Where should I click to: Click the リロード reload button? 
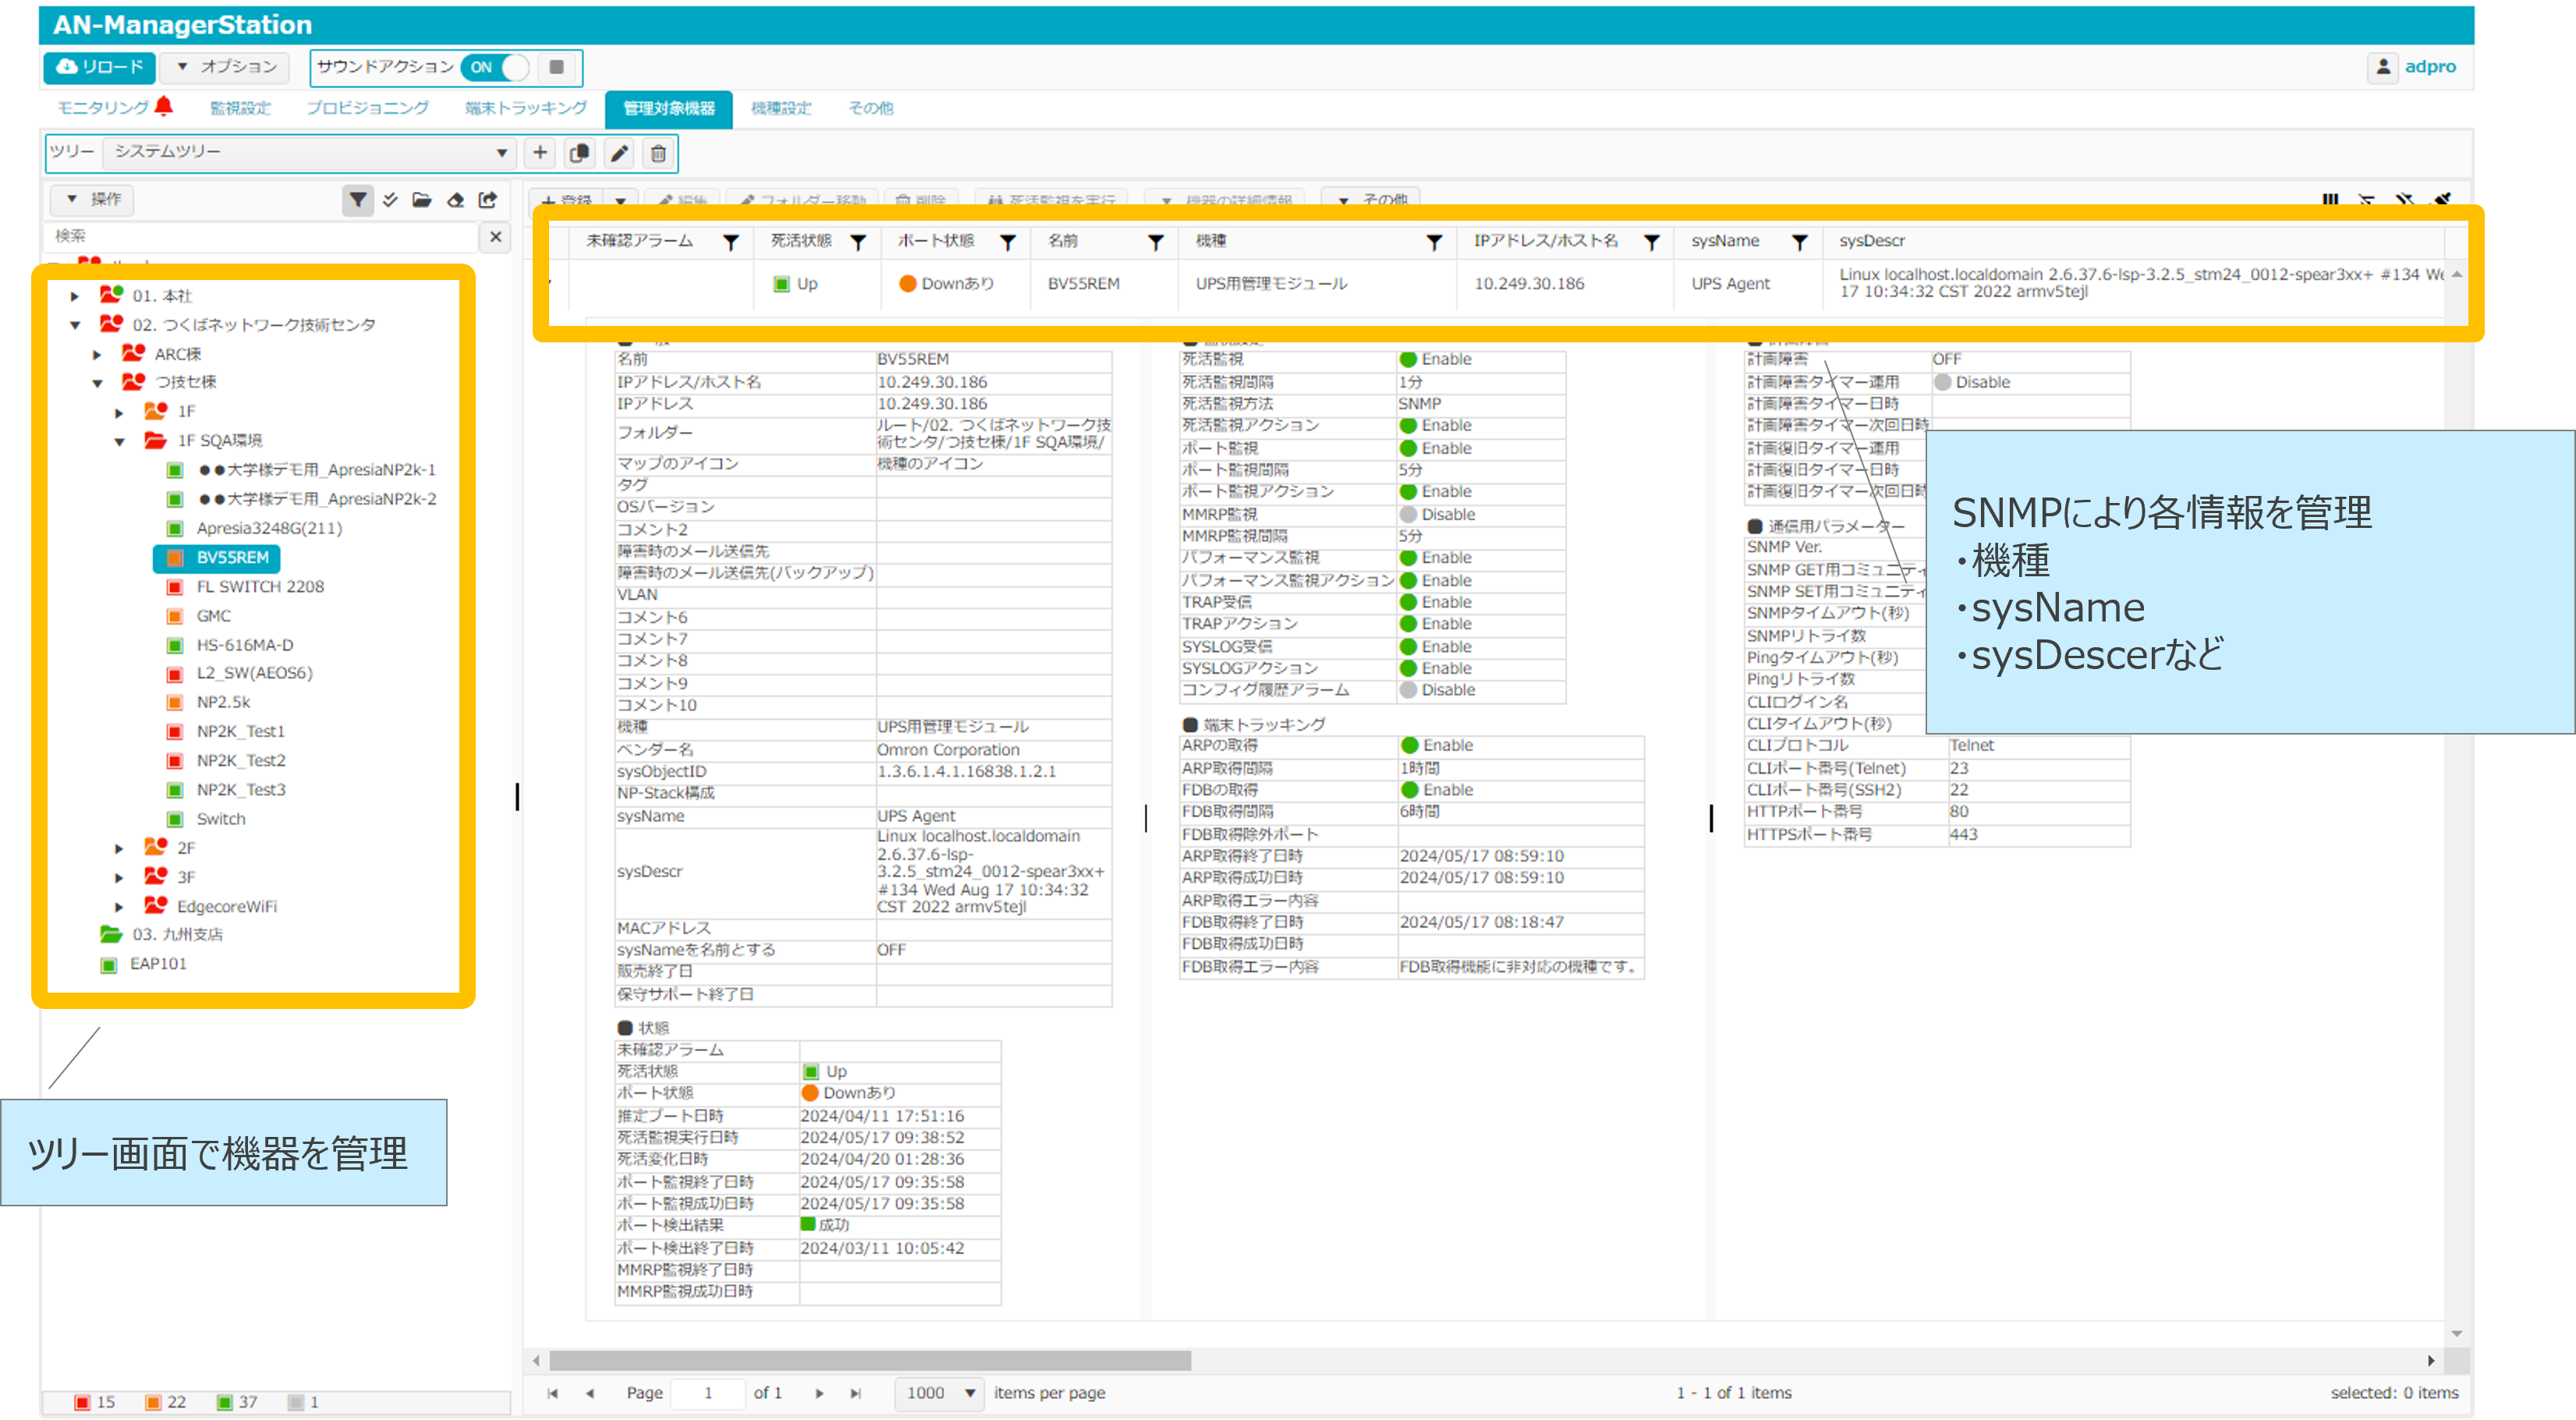[x=100, y=67]
